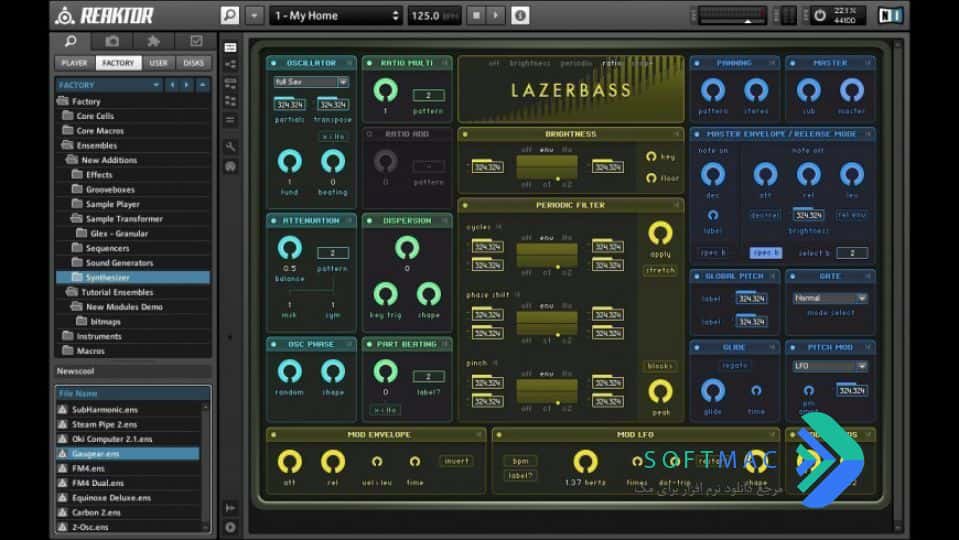959x540 pixels.
Task: Toggle the ATTENUATION module power dot
Action: pos(273,220)
